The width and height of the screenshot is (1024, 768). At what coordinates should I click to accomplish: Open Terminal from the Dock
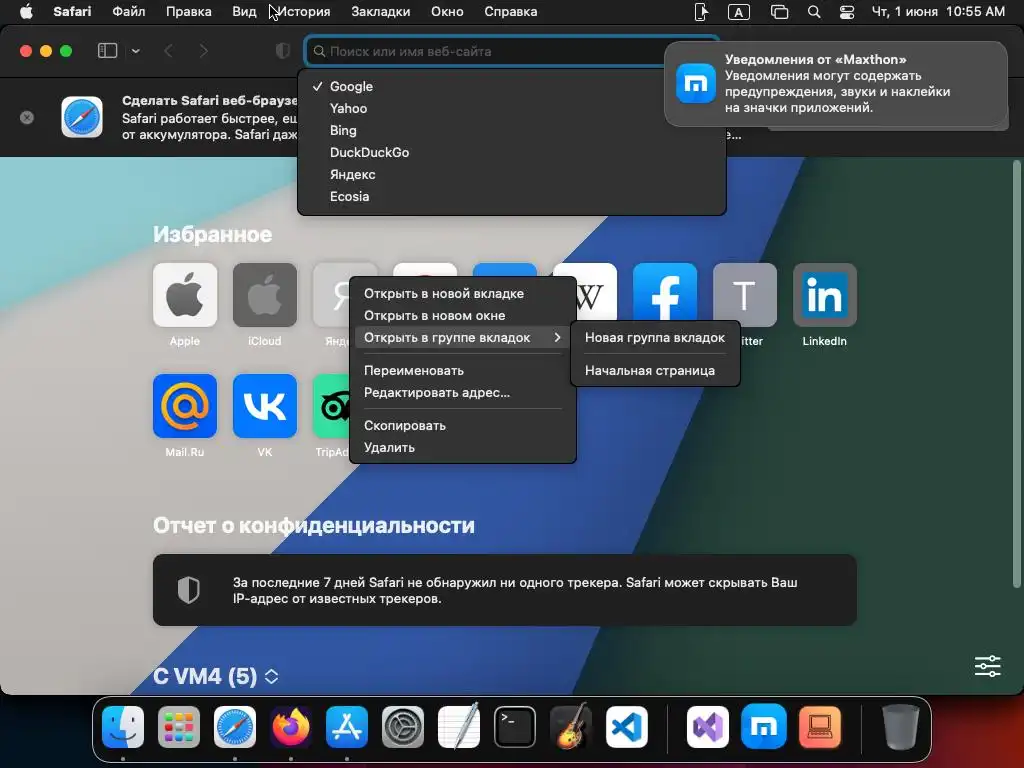(515, 727)
